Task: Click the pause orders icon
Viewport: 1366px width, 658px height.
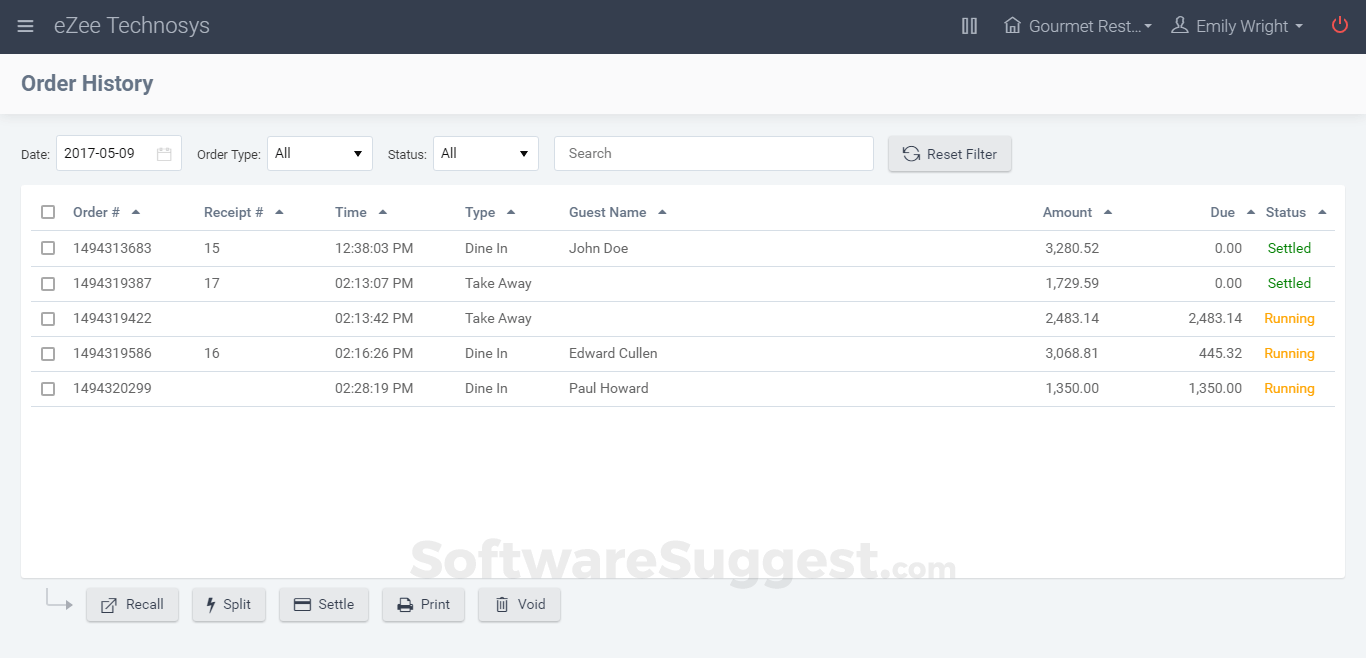Action: coord(969,26)
